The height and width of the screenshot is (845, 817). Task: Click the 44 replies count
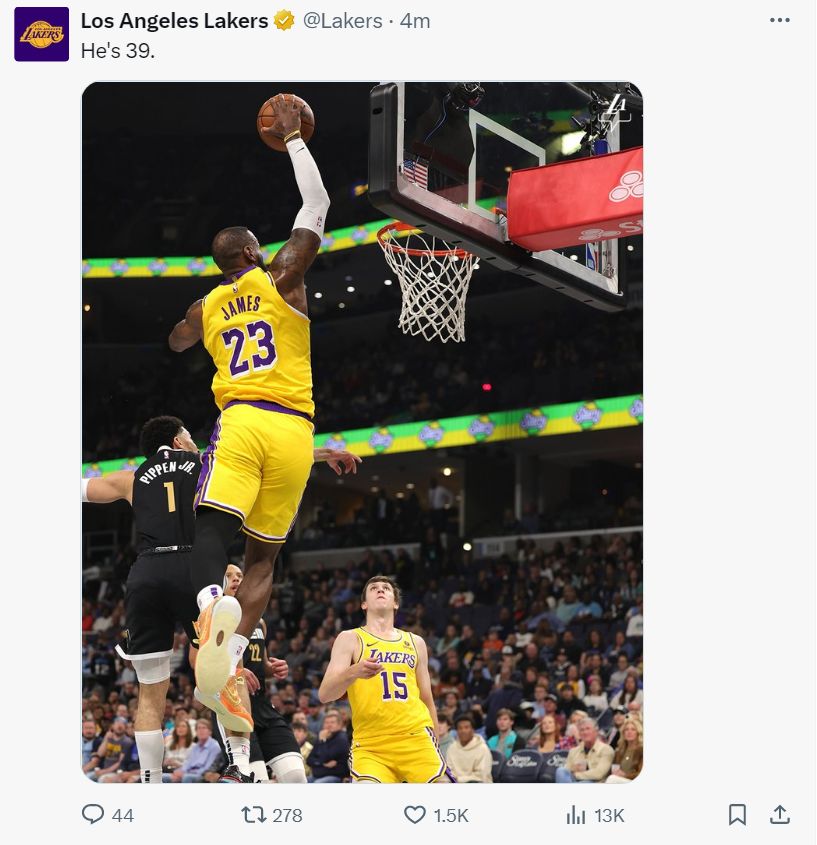click(x=122, y=816)
